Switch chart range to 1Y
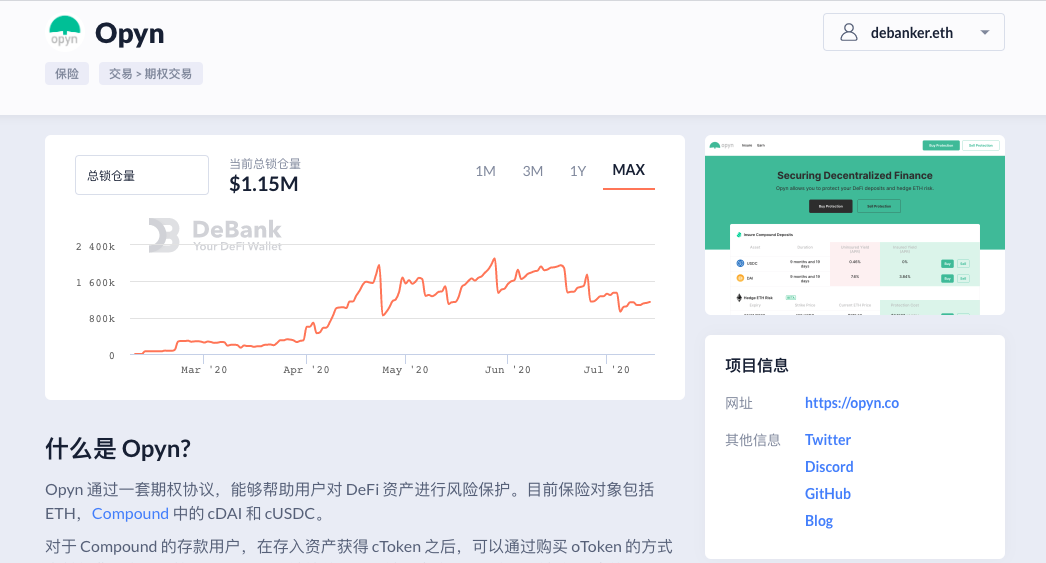This screenshot has height=563, width=1046. click(x=578, y=171)
